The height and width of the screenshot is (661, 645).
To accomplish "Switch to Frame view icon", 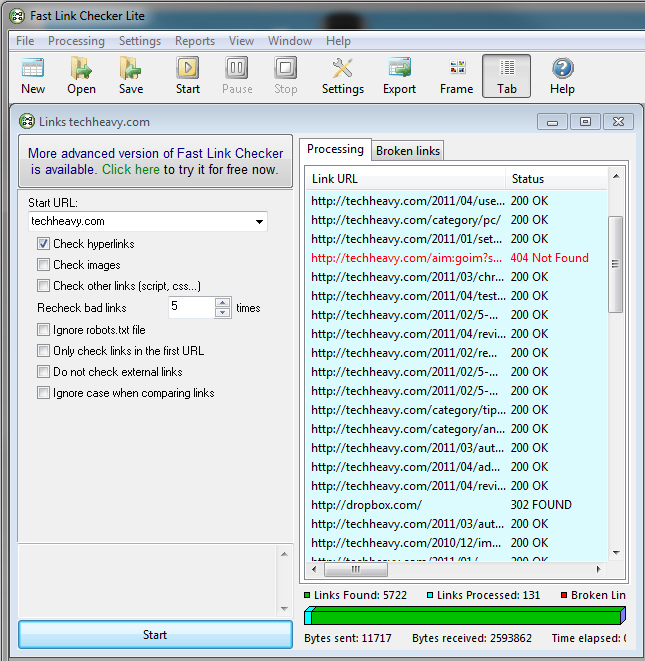I will (457, 76).
